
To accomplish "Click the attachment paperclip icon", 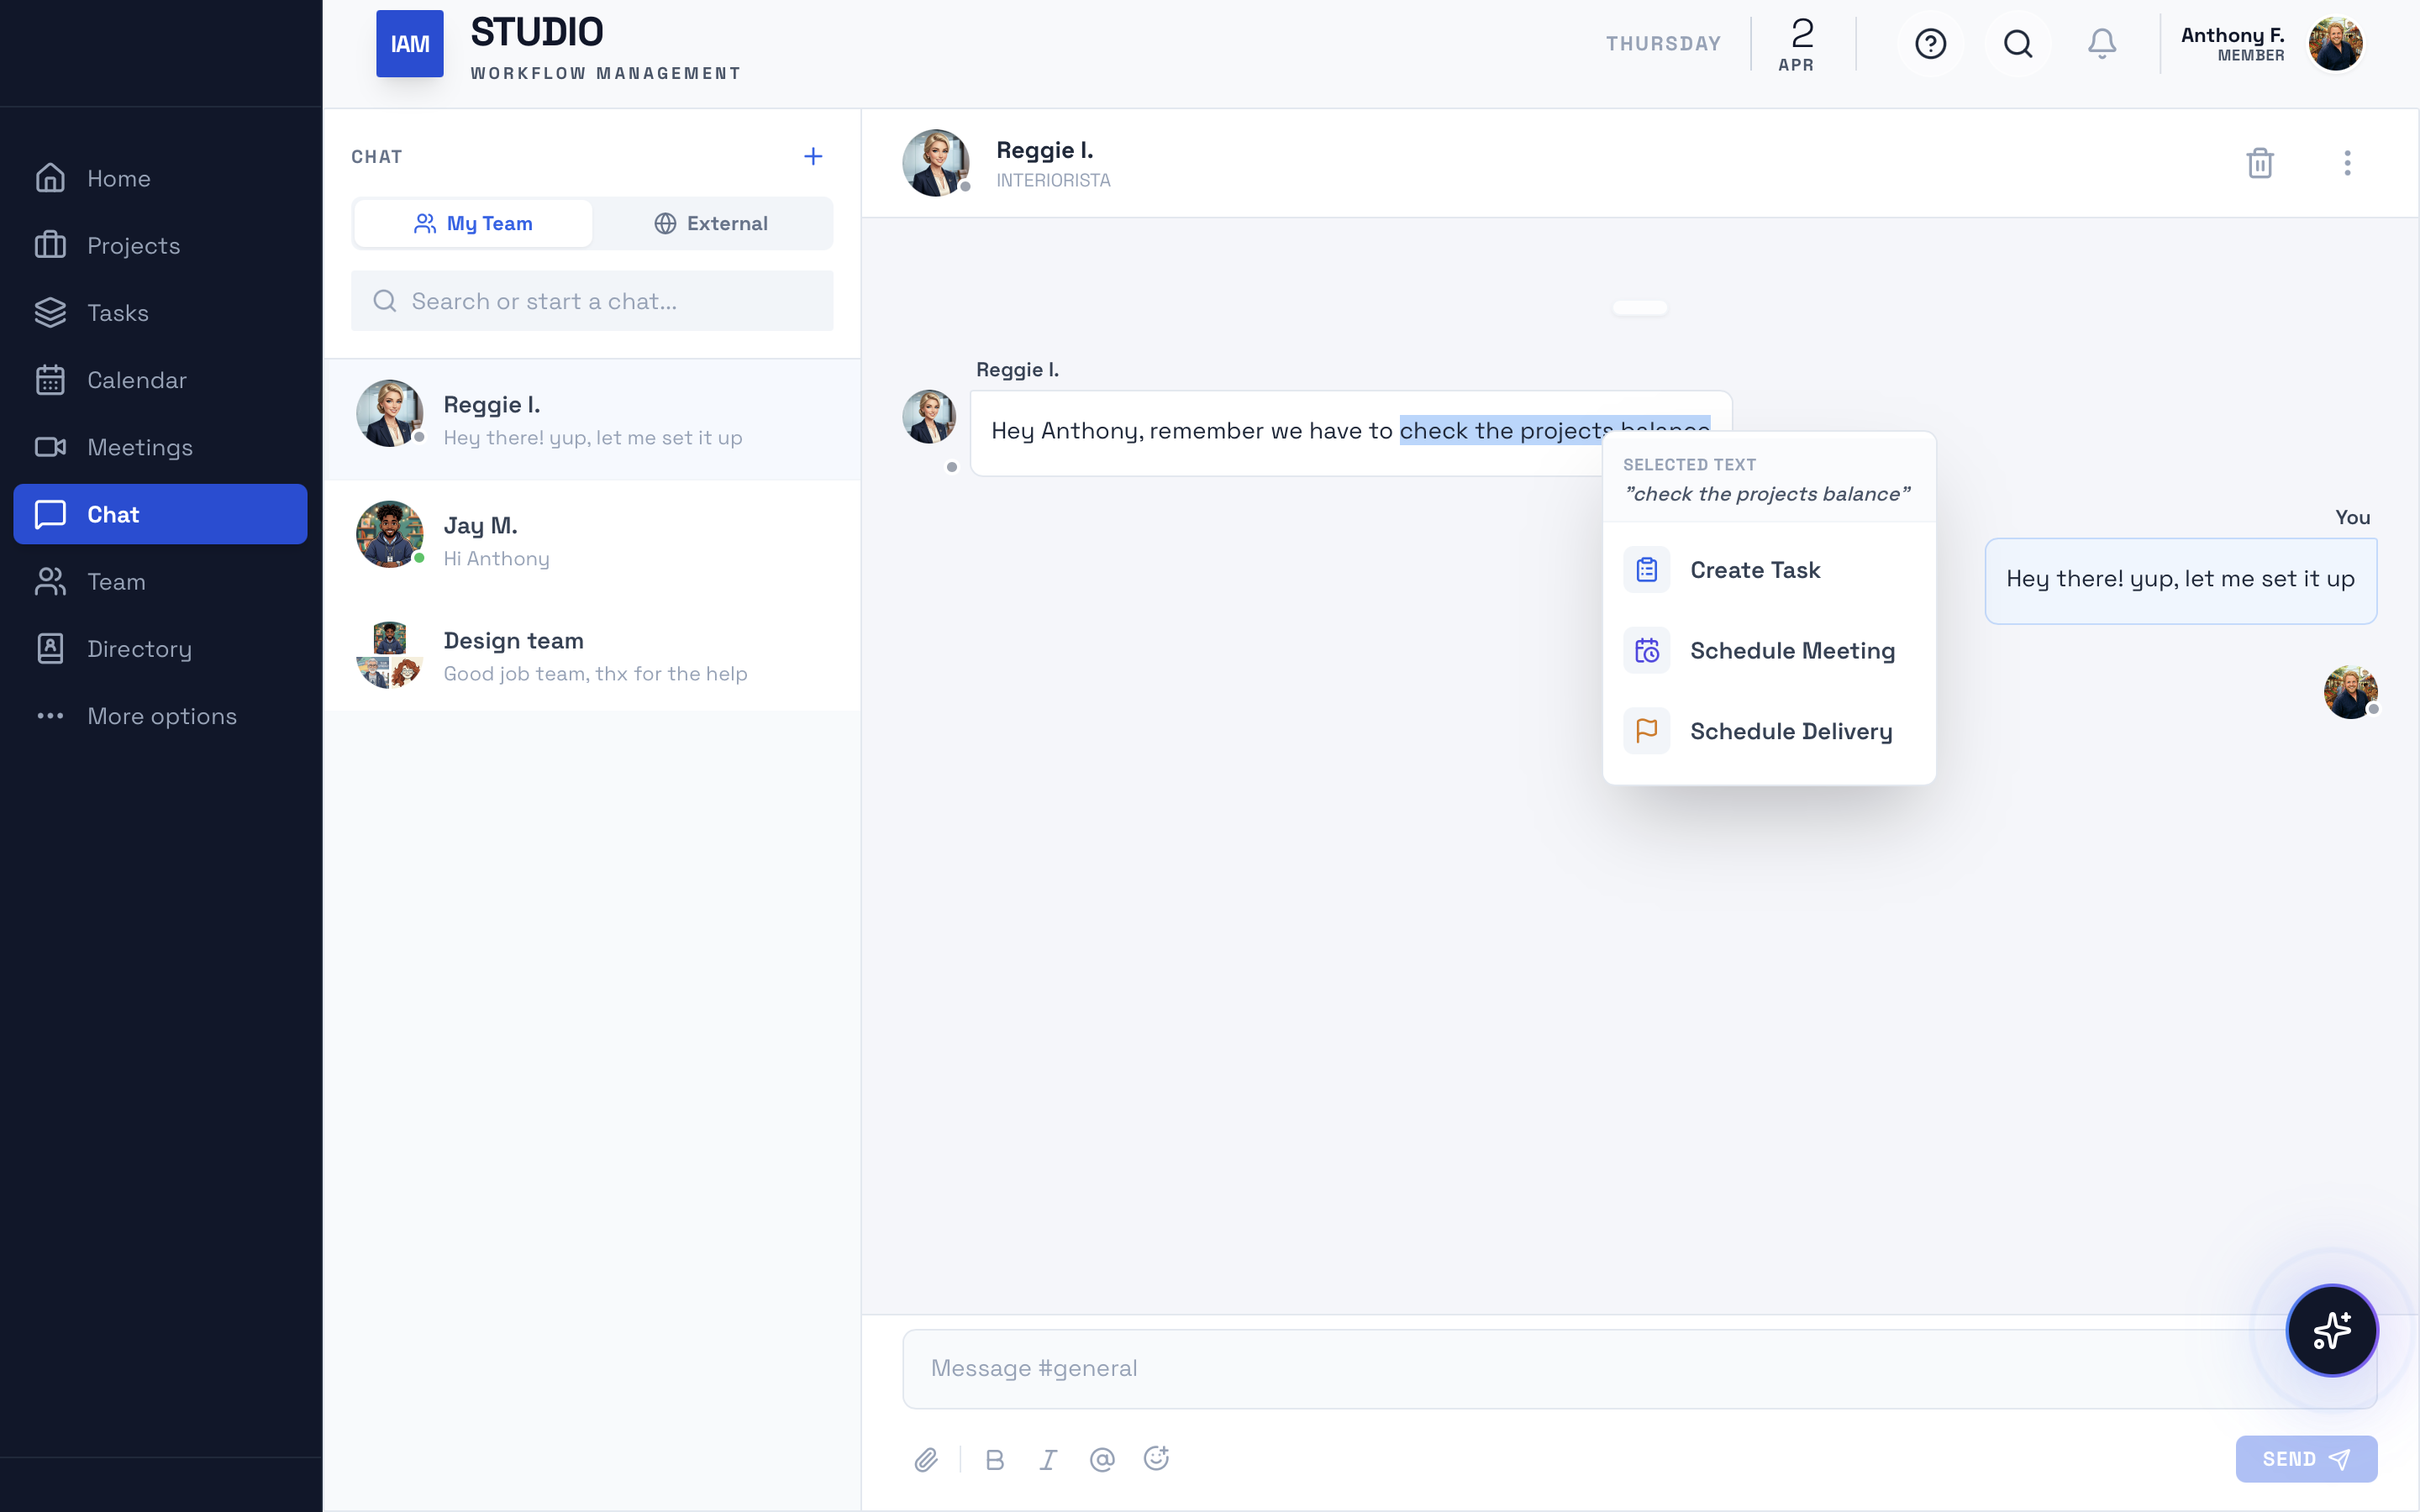I will 926,1460.
